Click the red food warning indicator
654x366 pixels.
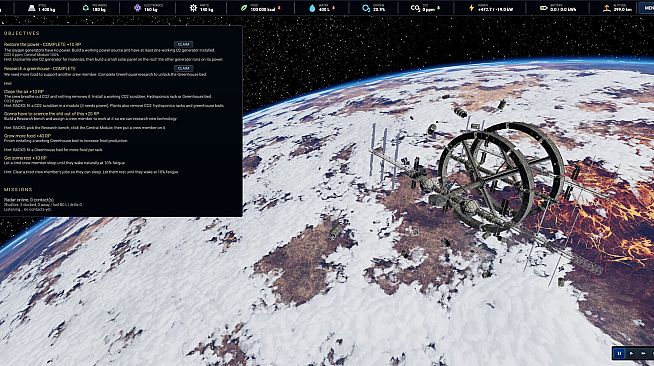coord(279,8)
